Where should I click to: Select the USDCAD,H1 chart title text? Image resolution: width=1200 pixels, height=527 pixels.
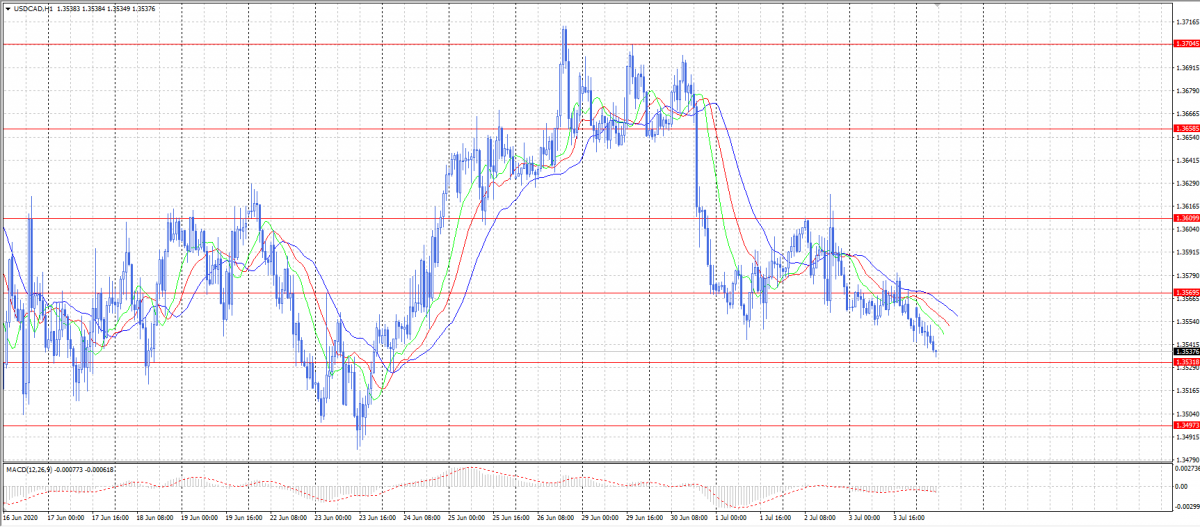pyautogui.click(x=31, y=8)
